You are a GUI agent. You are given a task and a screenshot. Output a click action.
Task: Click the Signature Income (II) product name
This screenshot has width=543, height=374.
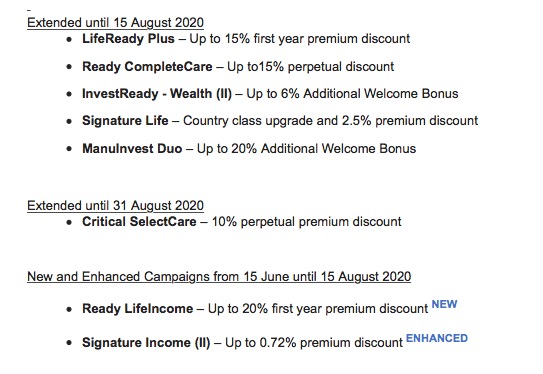[146, 343]
